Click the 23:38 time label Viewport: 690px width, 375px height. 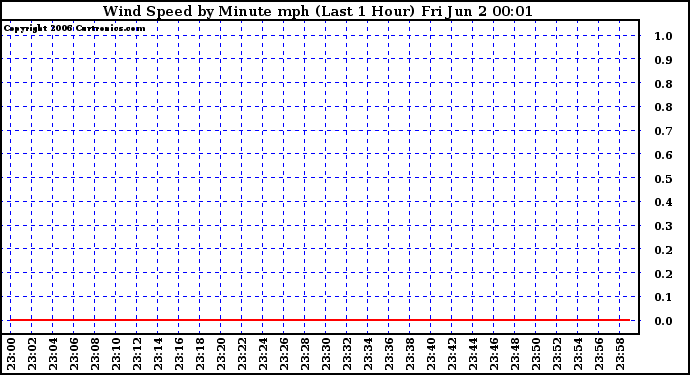(x=410, y=354)
